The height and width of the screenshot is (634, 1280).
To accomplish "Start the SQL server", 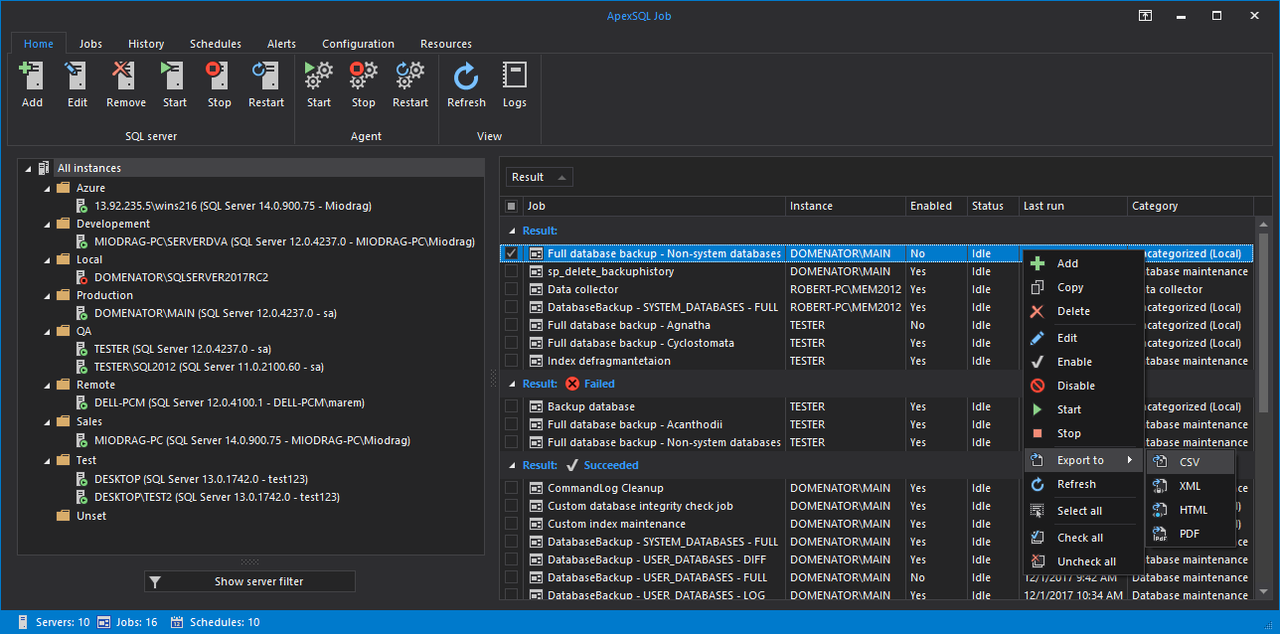I will coord(174,76).
